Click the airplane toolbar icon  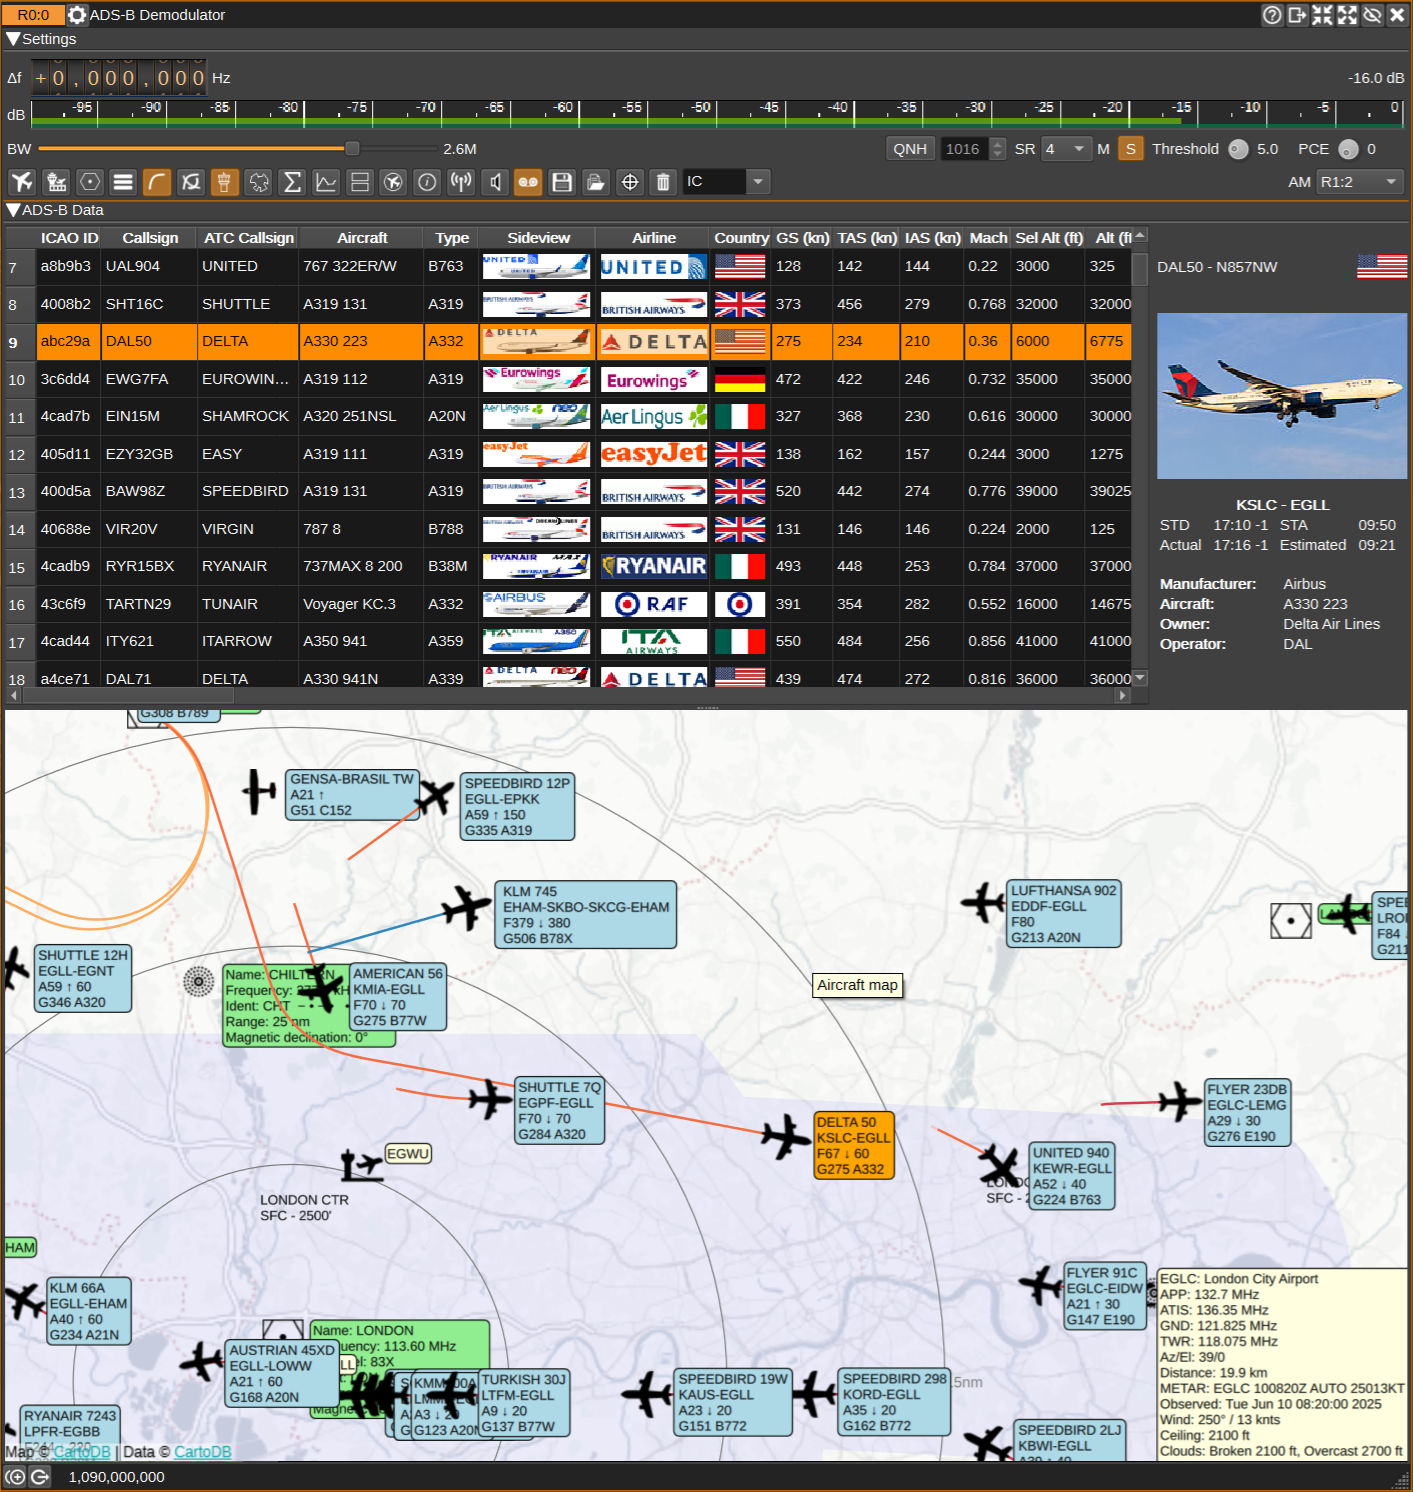[22, 182]
